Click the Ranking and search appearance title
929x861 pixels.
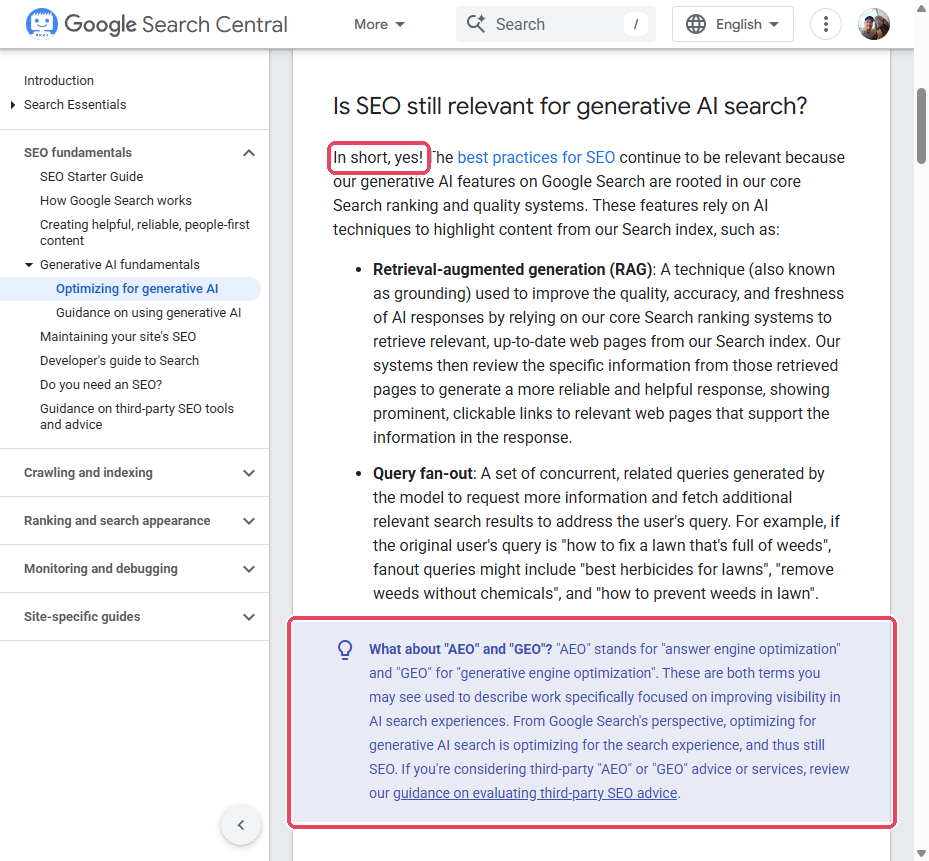(117, 521)
